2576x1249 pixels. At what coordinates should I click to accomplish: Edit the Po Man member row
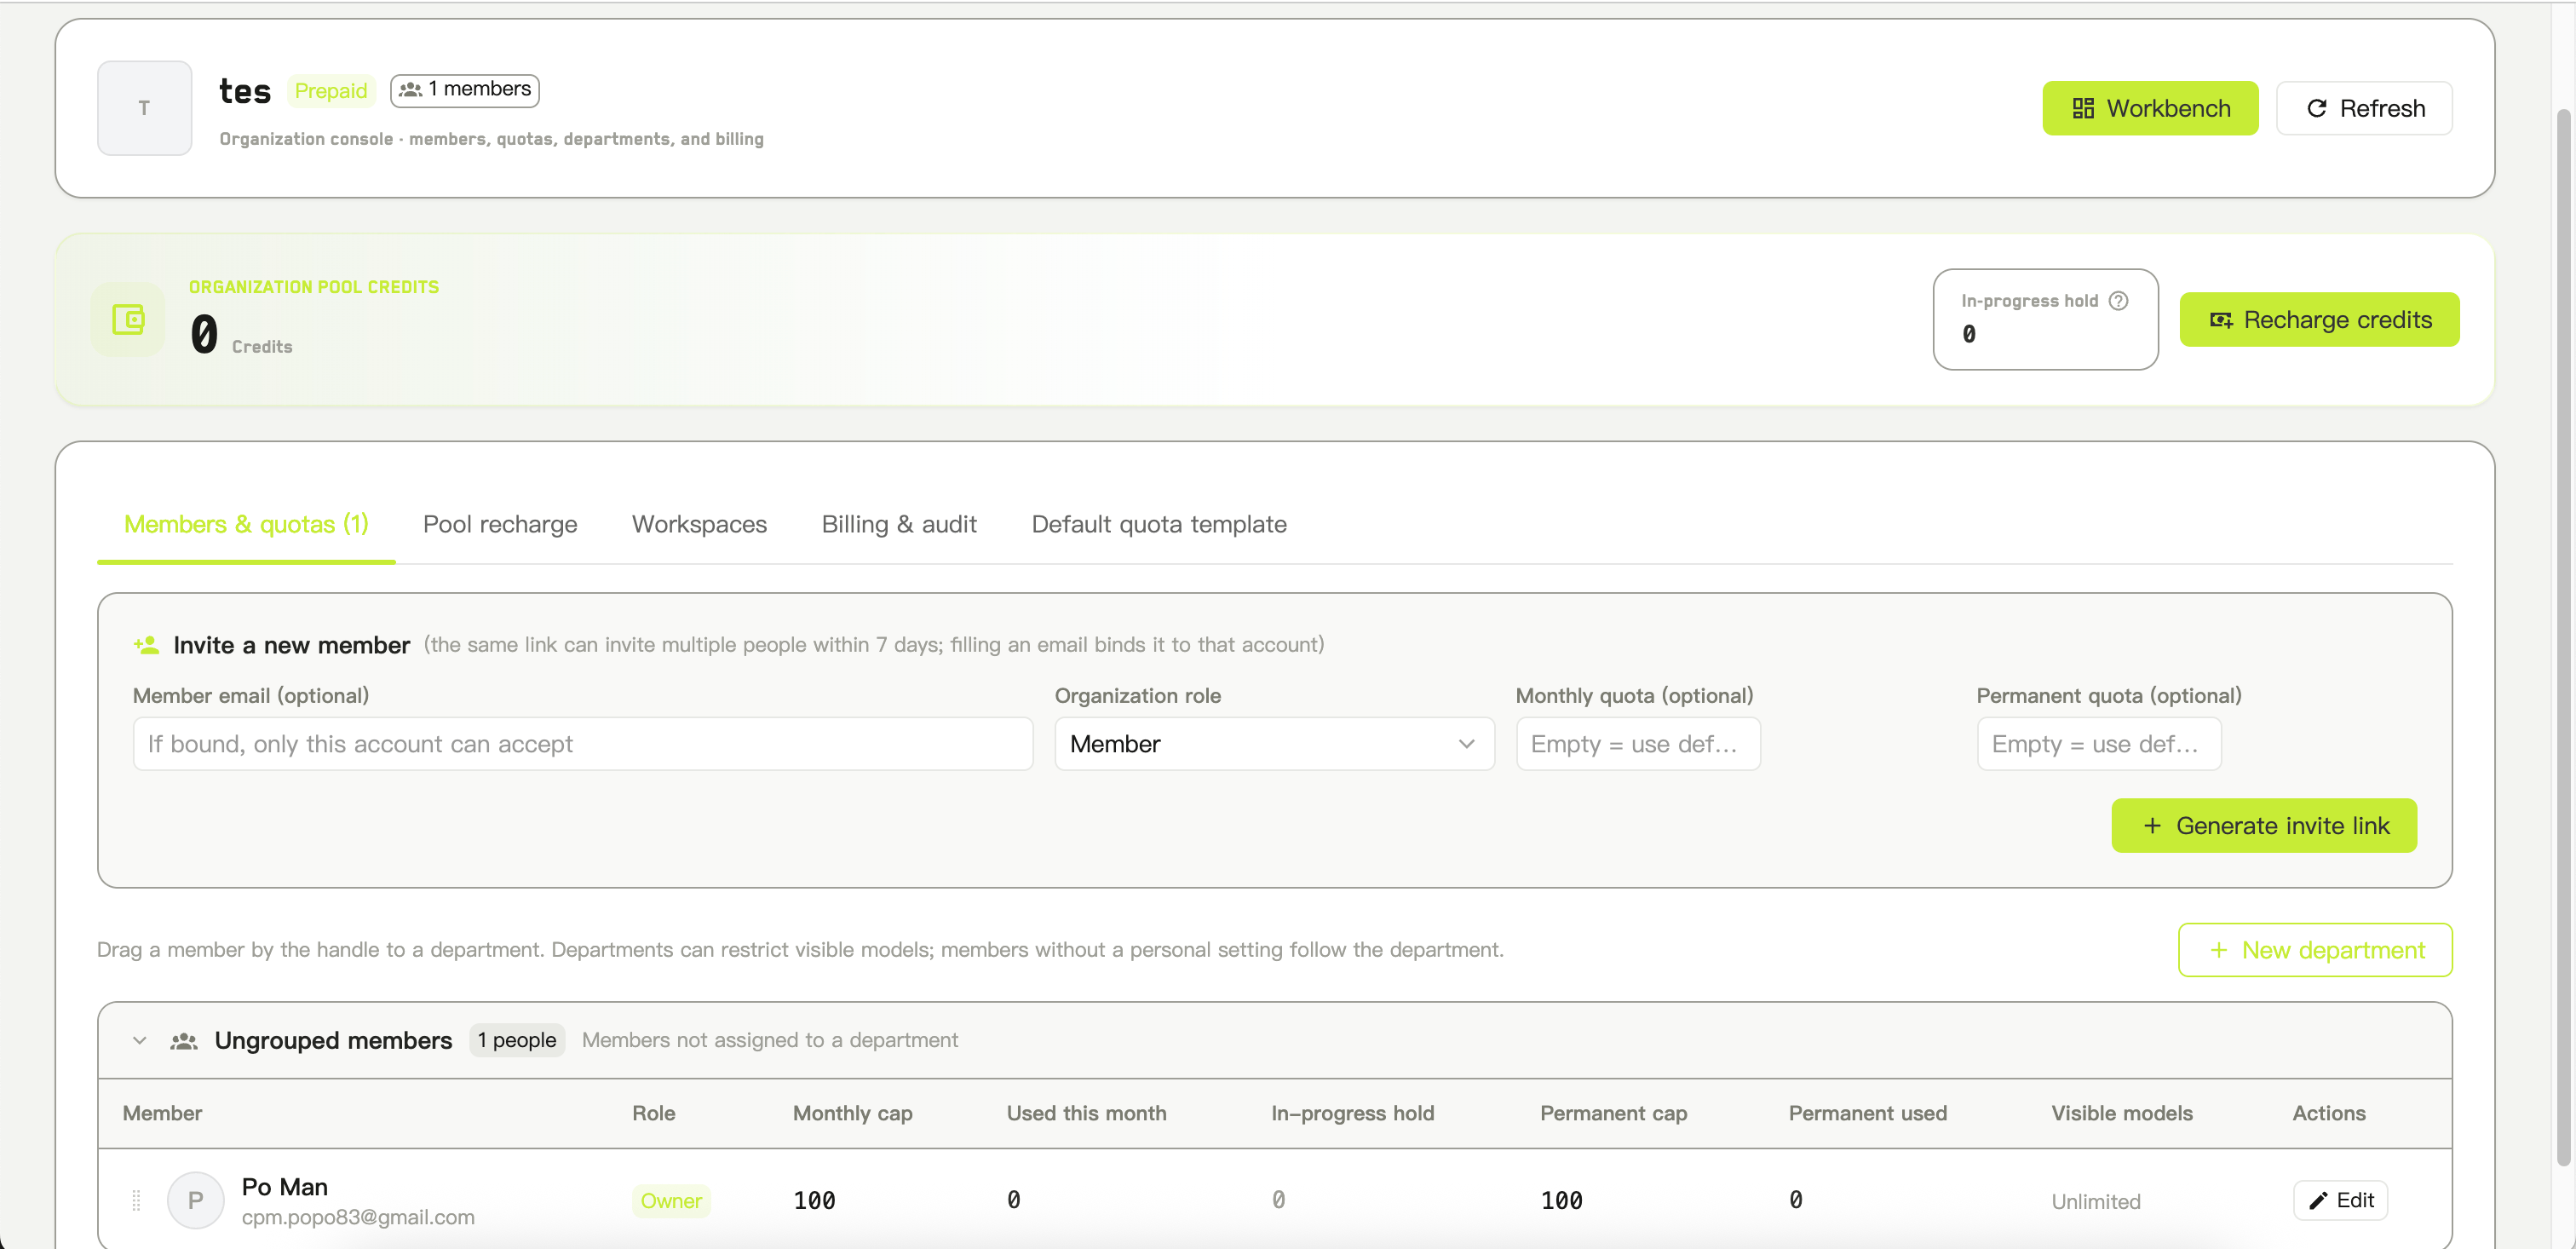coord(2339,1200)
